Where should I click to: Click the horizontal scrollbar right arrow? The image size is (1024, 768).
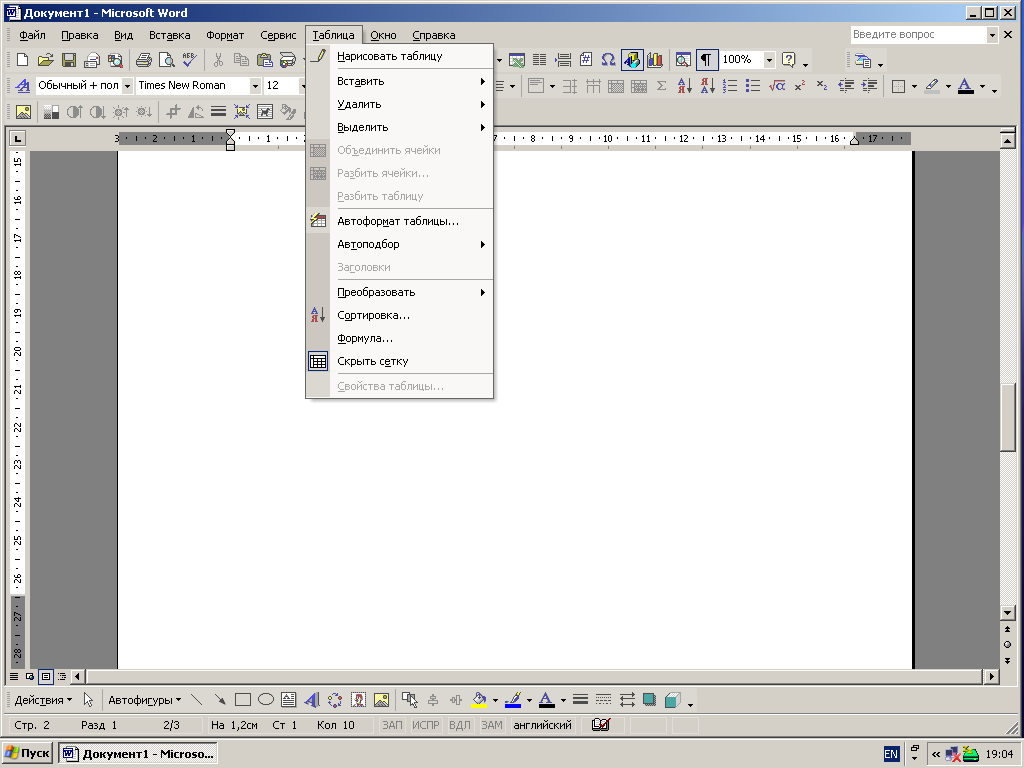[992, 677]
